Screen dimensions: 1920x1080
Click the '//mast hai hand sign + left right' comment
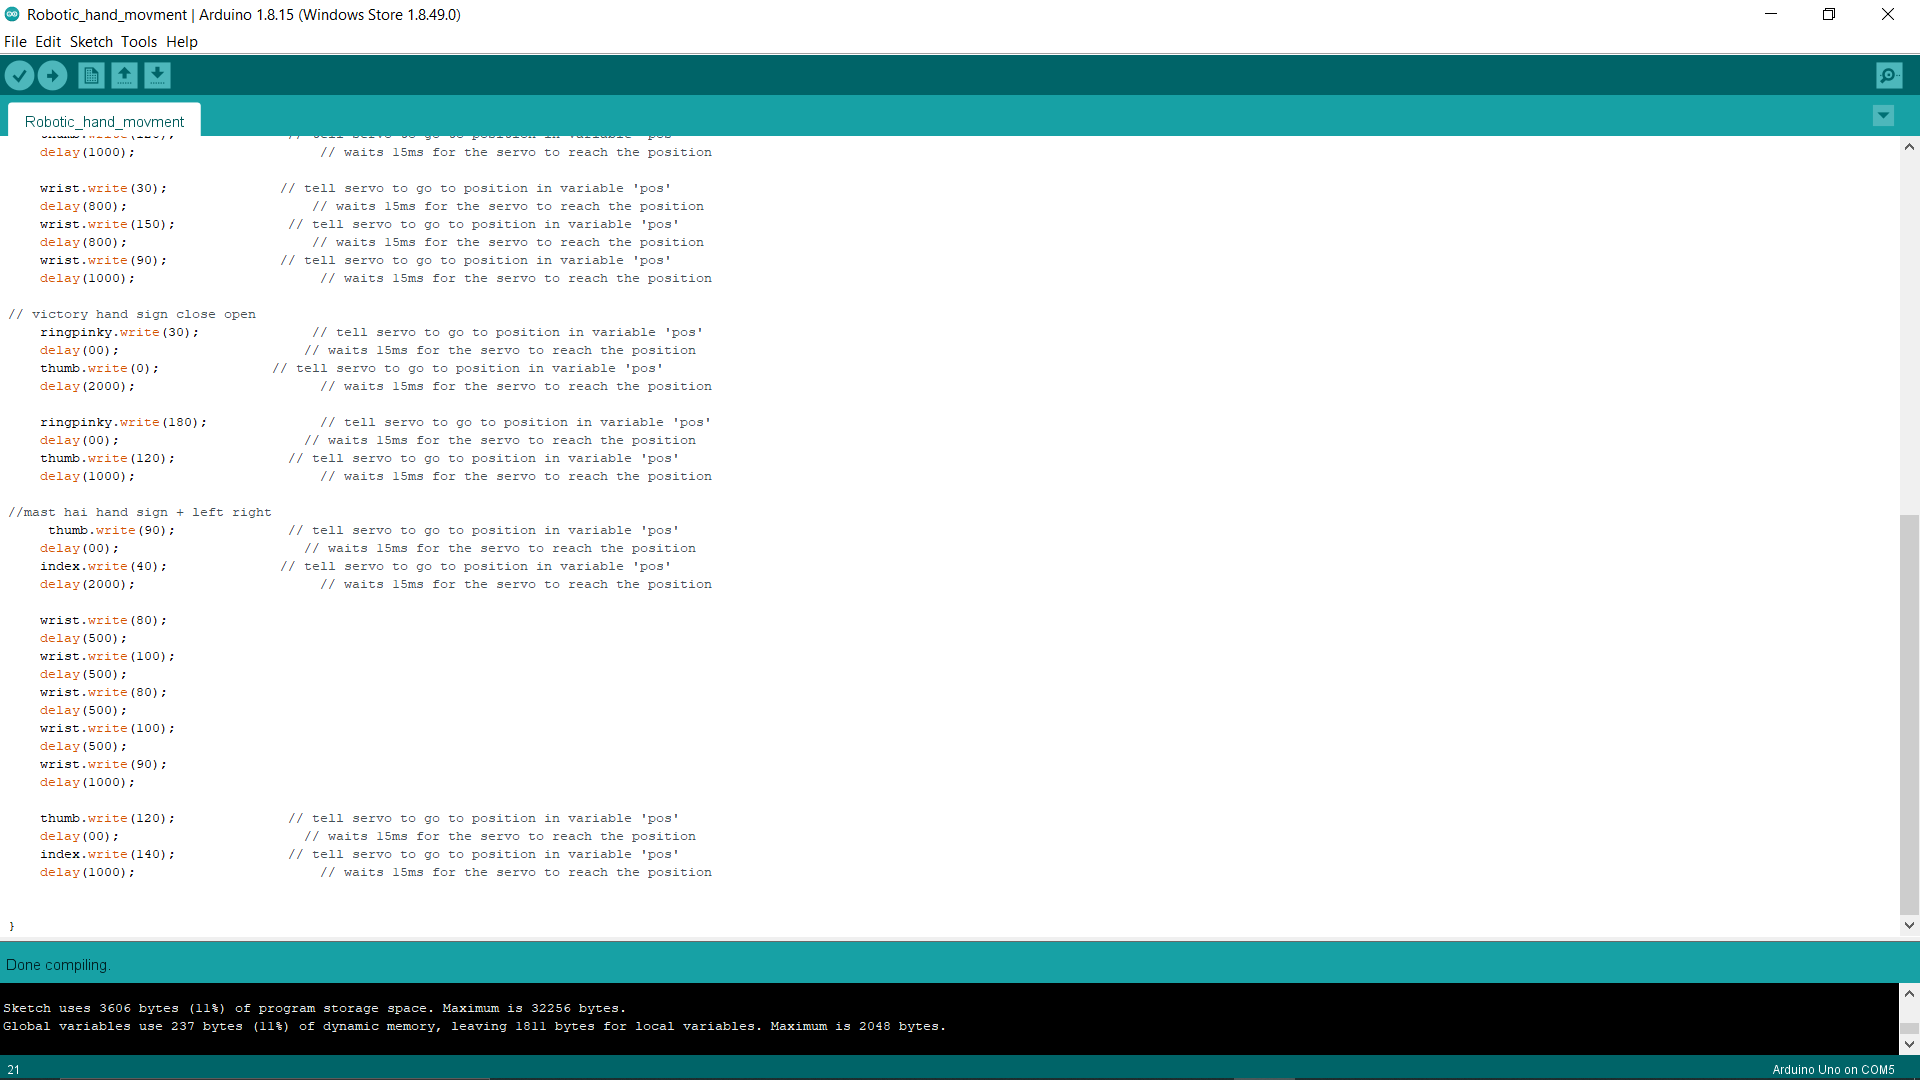click(140, 512)
